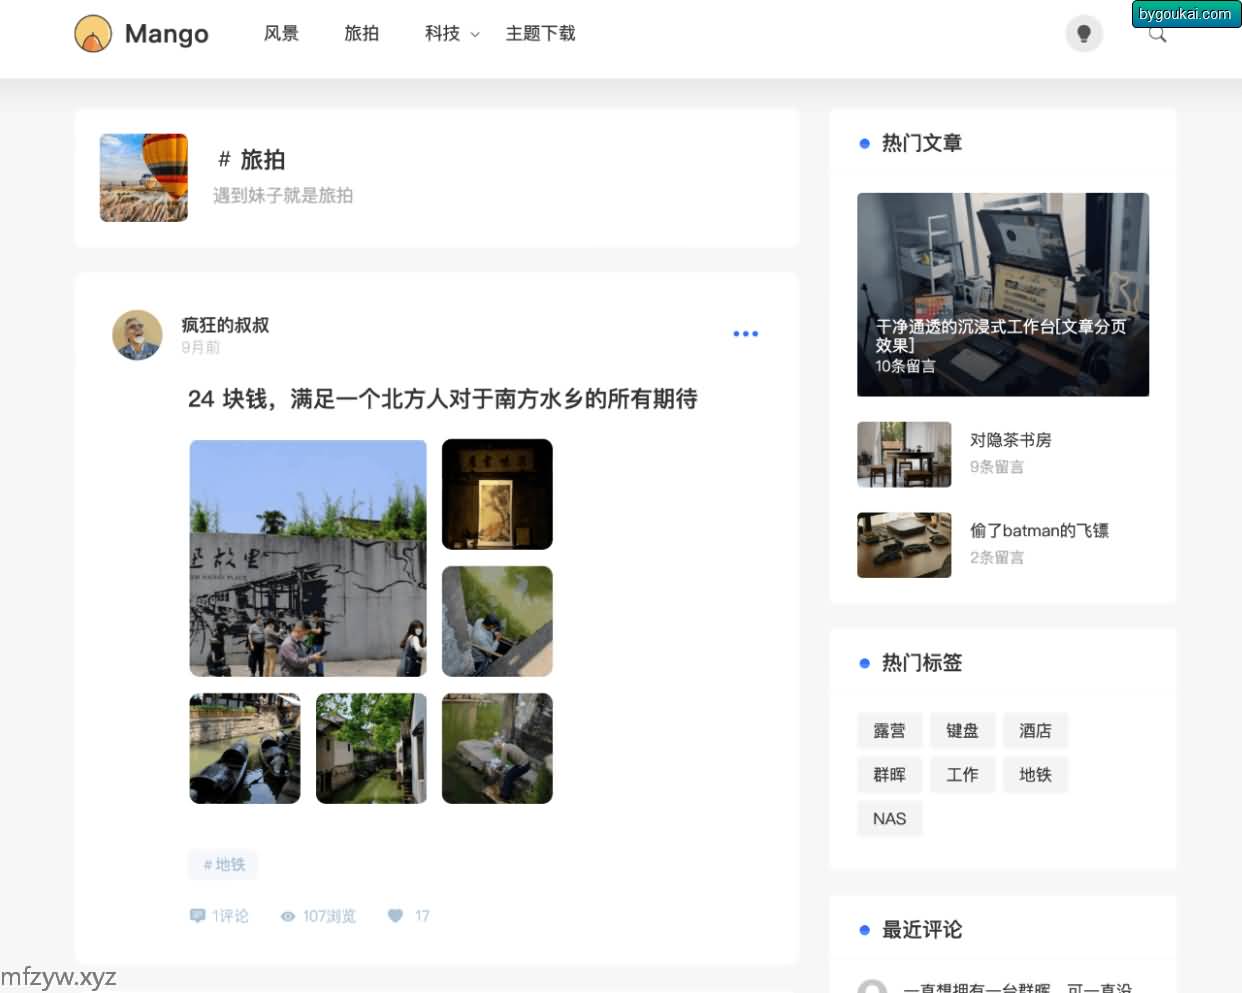This screenshot has width=1242, height=993.
Task: Click the Mango logo icon
Action: tap(93, 34)
